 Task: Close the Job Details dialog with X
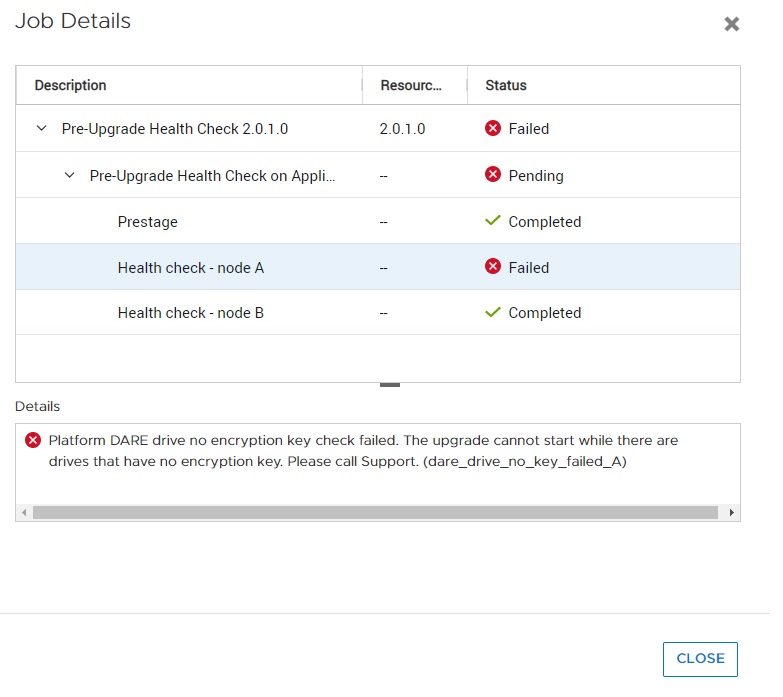coord(732,24)
